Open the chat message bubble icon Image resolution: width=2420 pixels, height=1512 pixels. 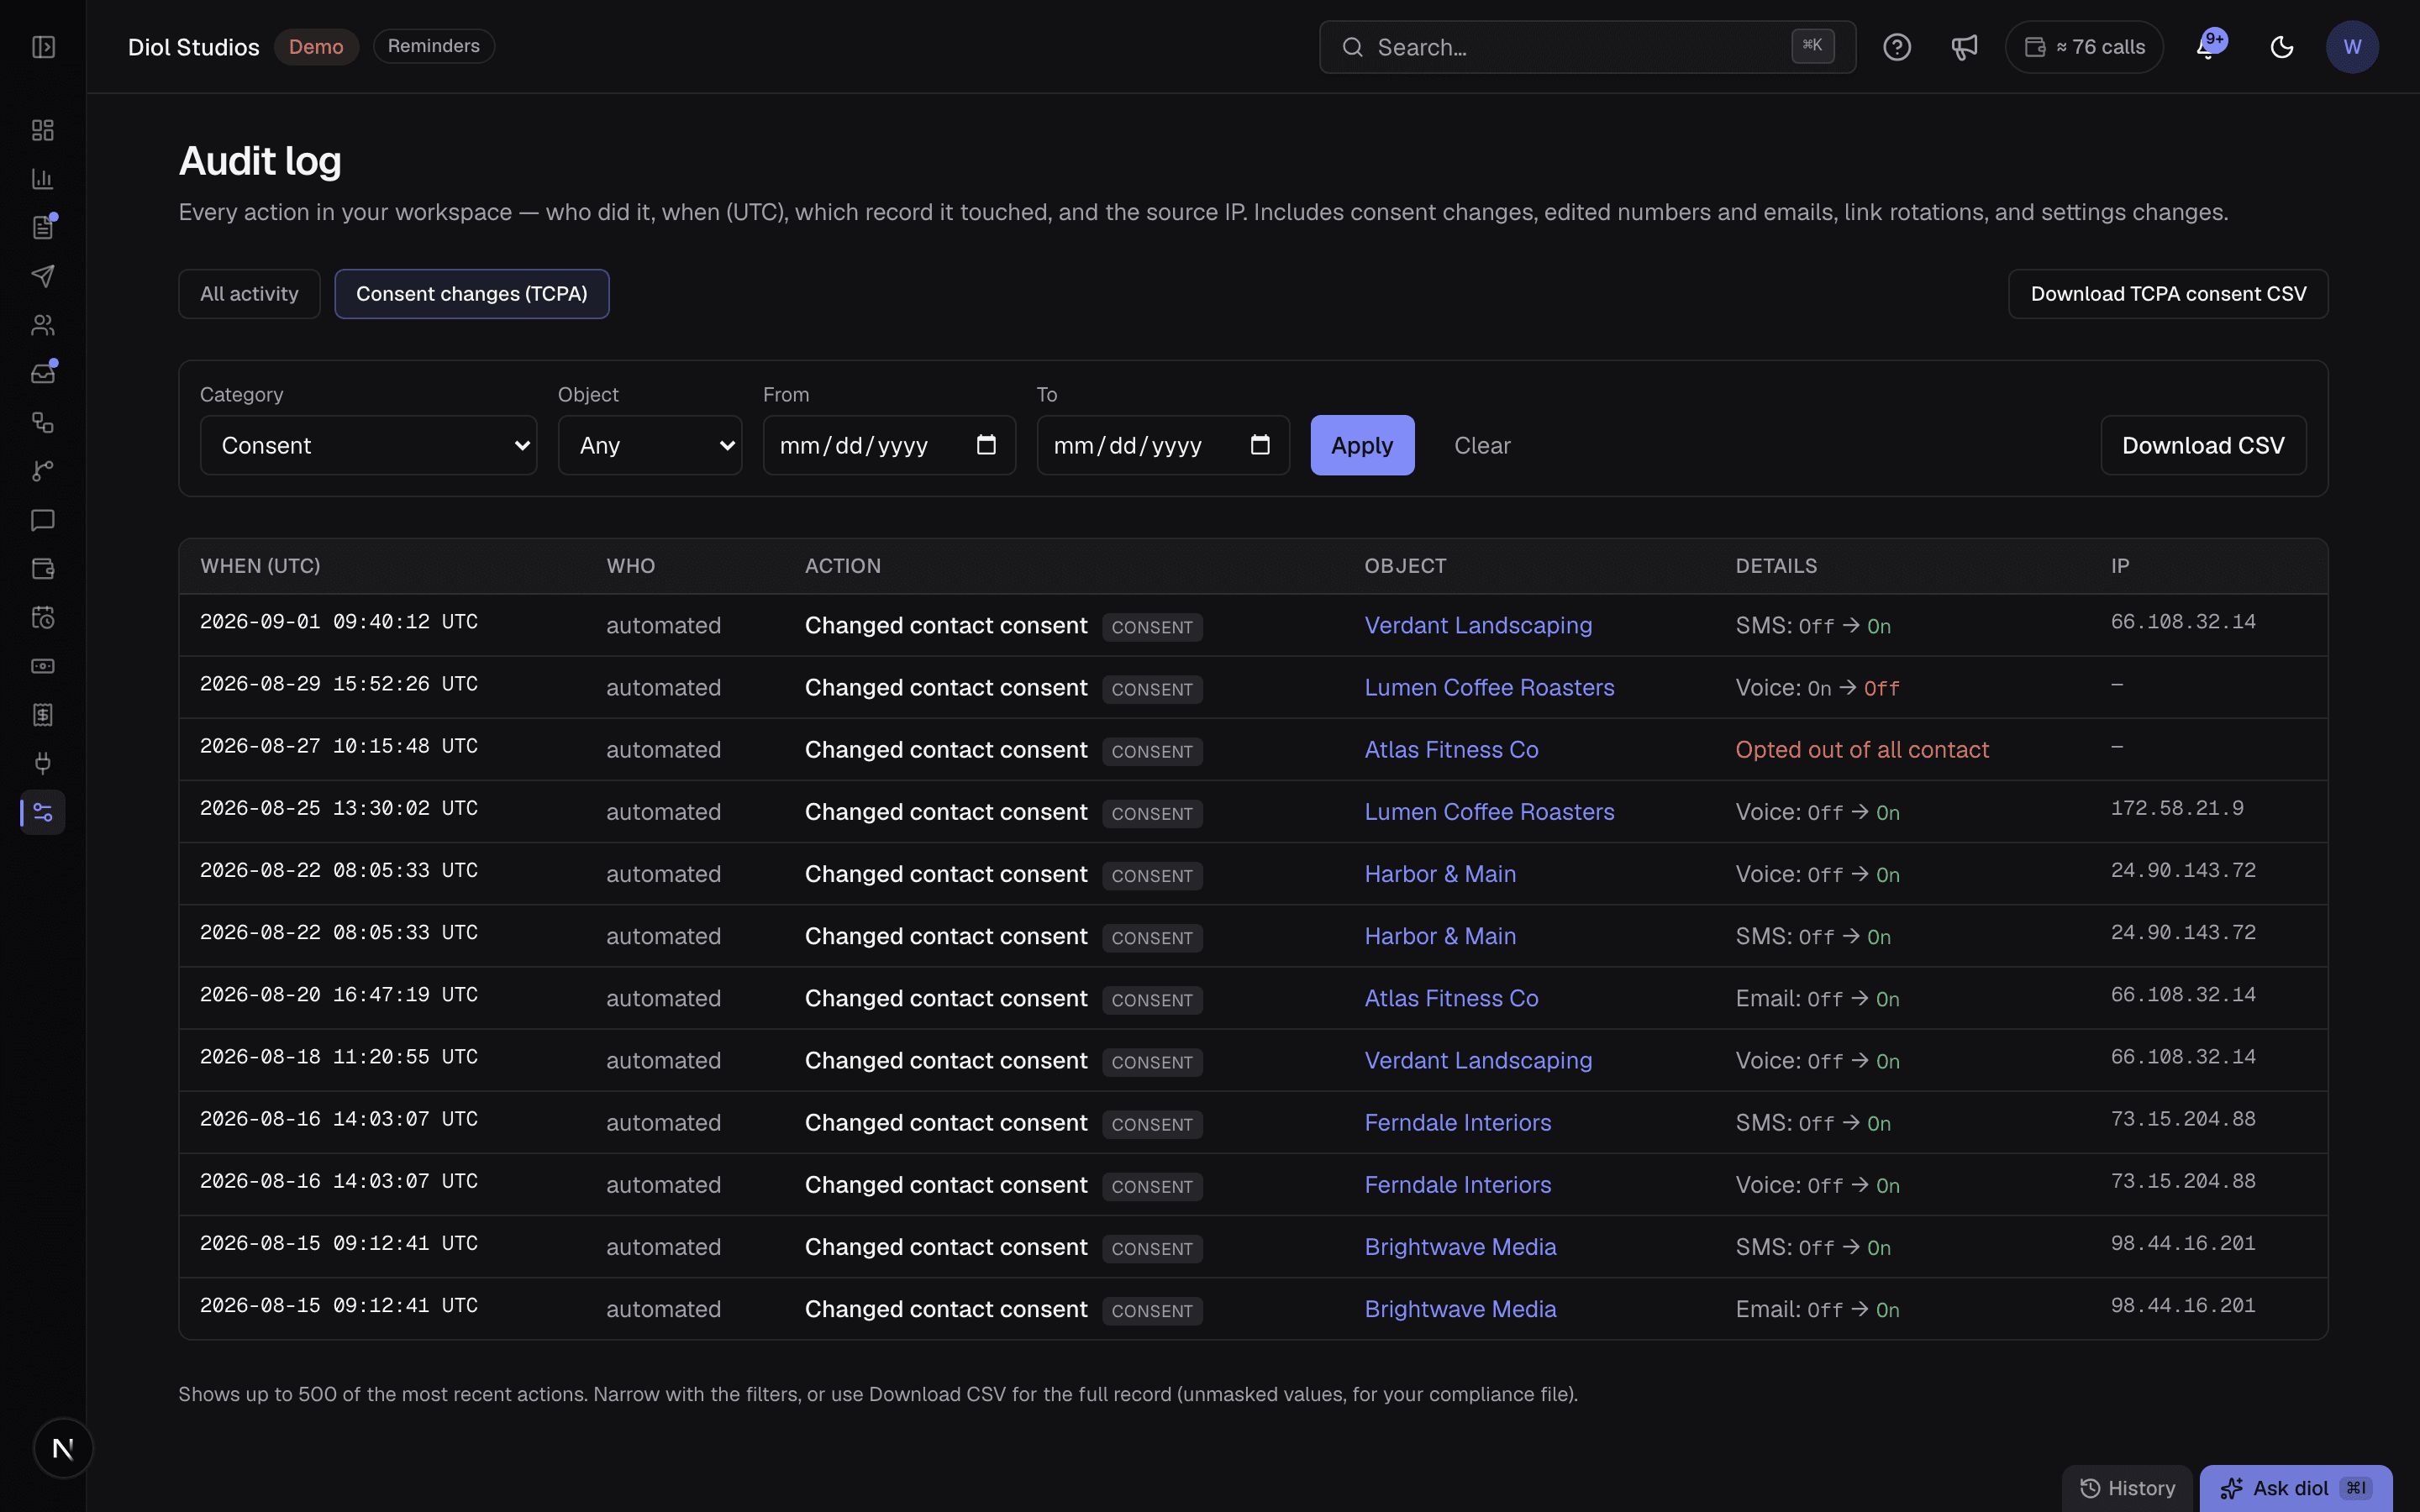[x=43, y=520]
